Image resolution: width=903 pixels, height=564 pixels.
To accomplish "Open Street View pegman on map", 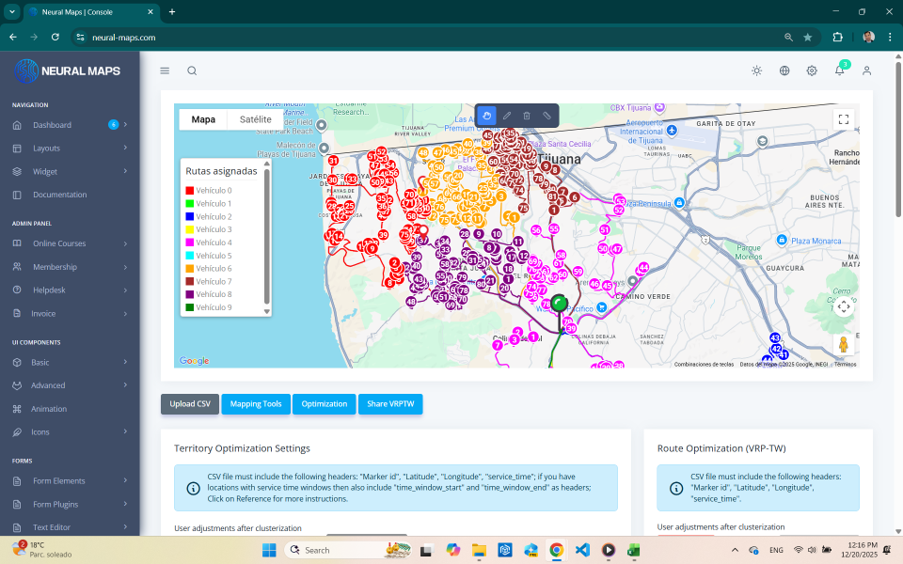I will [844, 345].
